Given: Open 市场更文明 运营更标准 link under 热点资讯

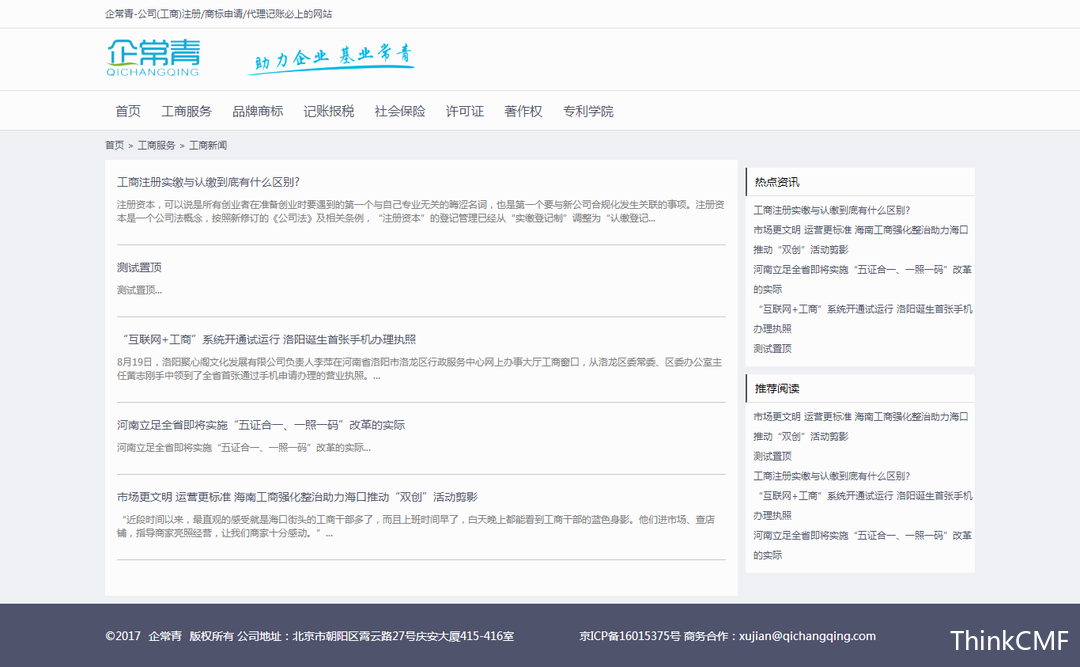Looking at the screenshot, I should 861,240.
